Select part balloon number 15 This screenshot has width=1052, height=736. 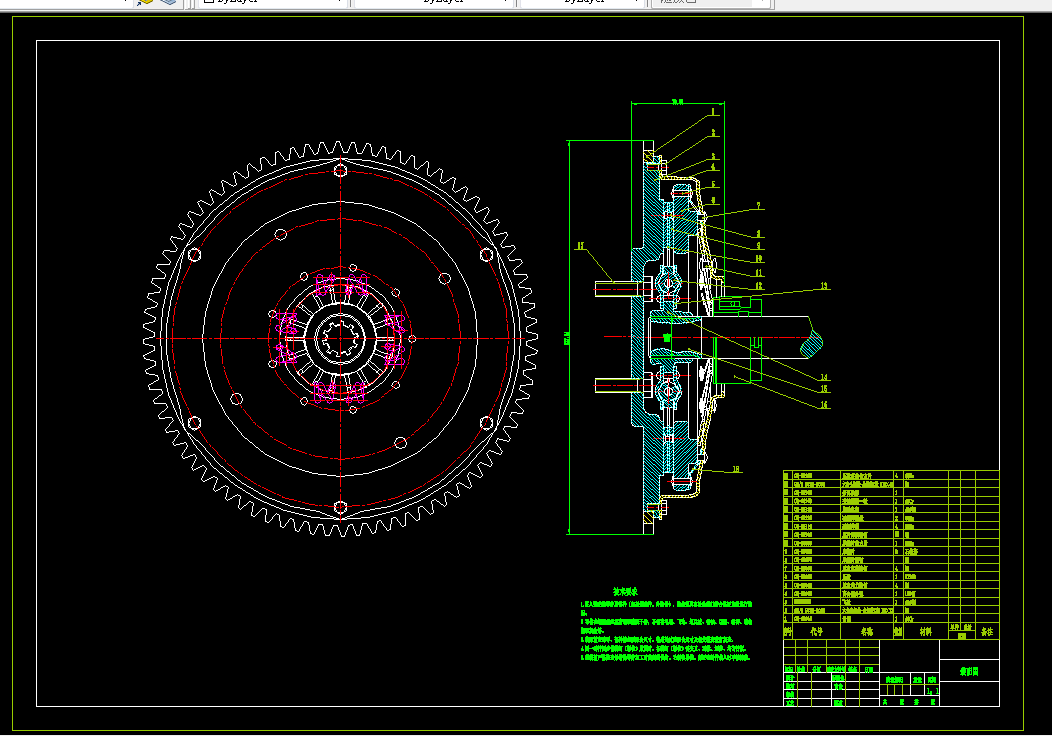click(x=824, y=388)
